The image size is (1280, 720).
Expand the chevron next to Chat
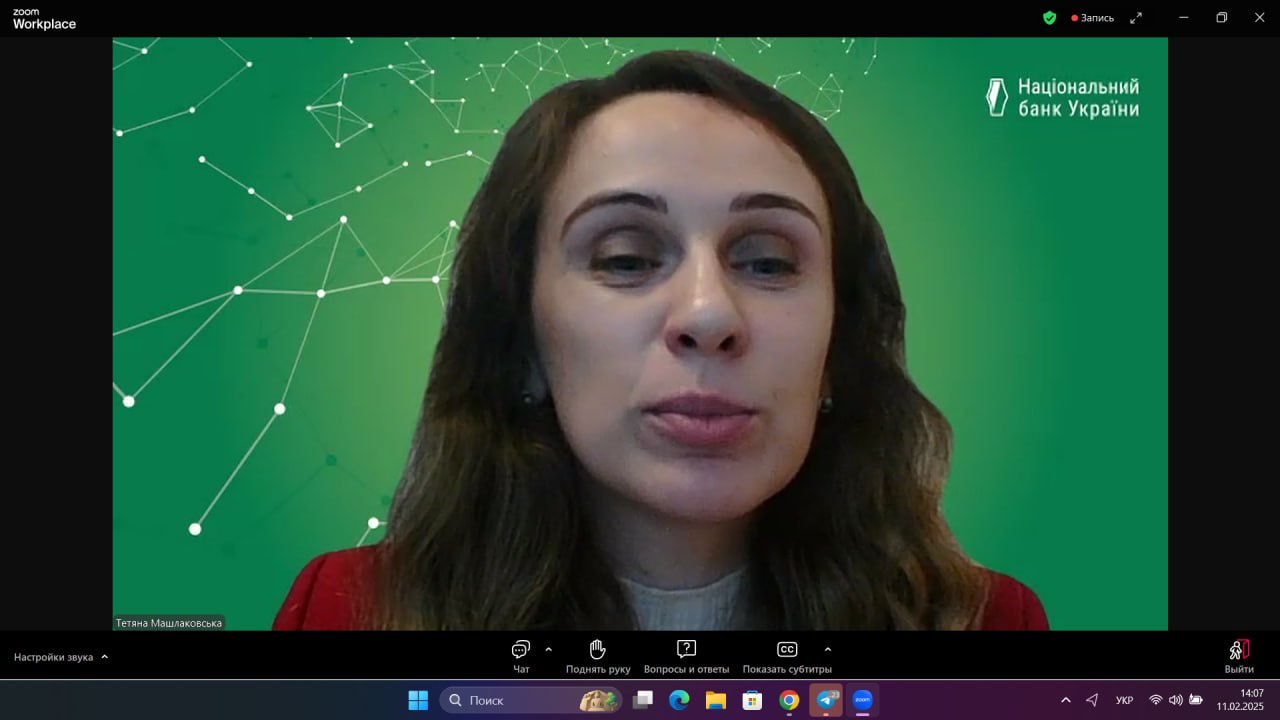(548, 650)
